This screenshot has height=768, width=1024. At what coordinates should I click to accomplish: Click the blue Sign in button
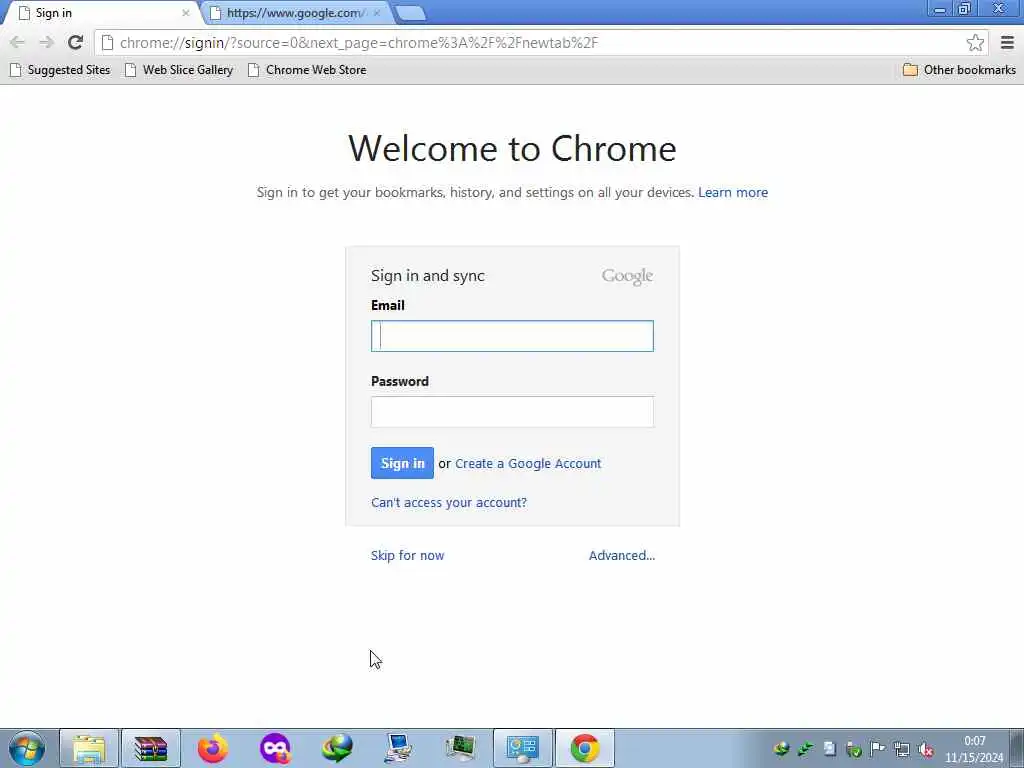click(x=402, y=463)
